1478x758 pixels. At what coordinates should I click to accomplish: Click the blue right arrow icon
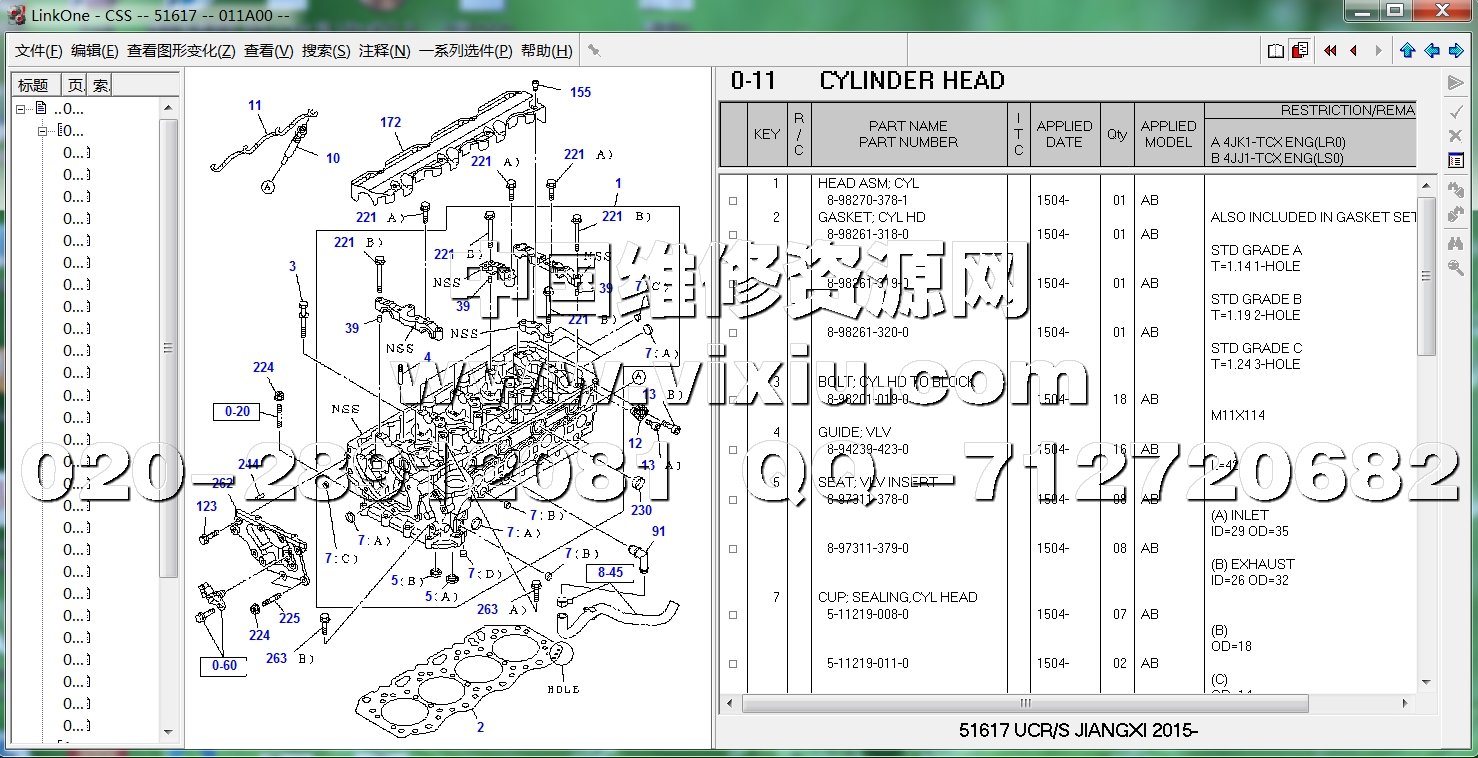pos(1456,50)
